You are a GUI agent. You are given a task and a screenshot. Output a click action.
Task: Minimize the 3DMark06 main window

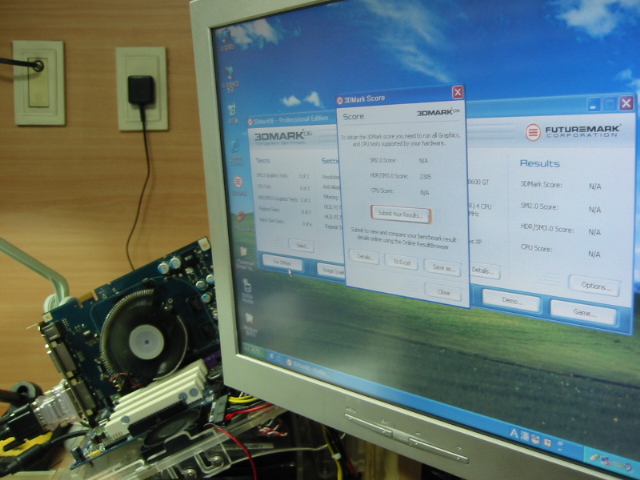(x=593, y=103)
